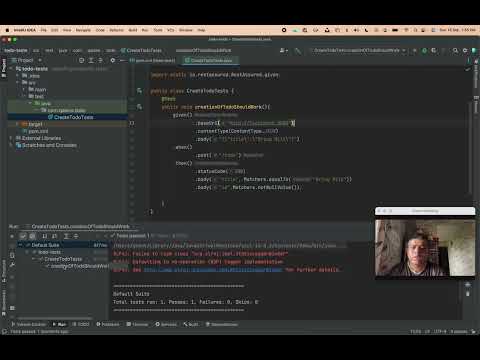Click Project panel options gear icon
The width and height of the screenshot is (480, 360).
[x=113, y=60]
